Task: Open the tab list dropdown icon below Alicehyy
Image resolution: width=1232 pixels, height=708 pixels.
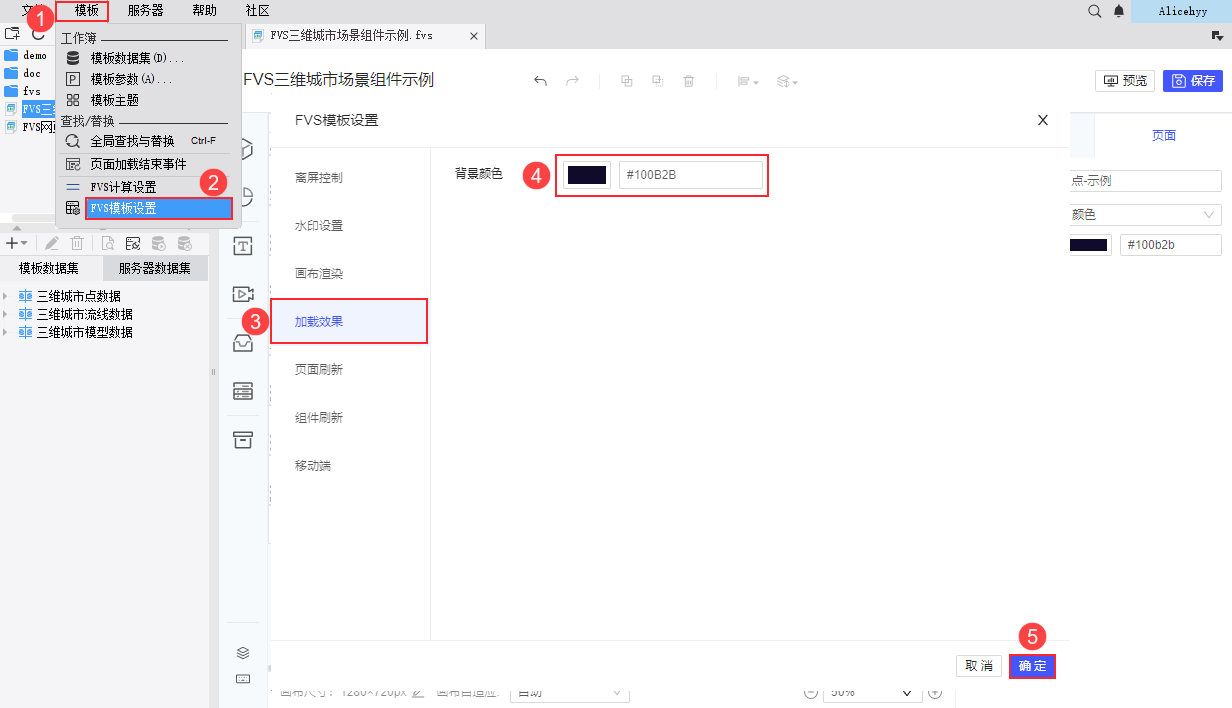Action: pos(1217,35)
